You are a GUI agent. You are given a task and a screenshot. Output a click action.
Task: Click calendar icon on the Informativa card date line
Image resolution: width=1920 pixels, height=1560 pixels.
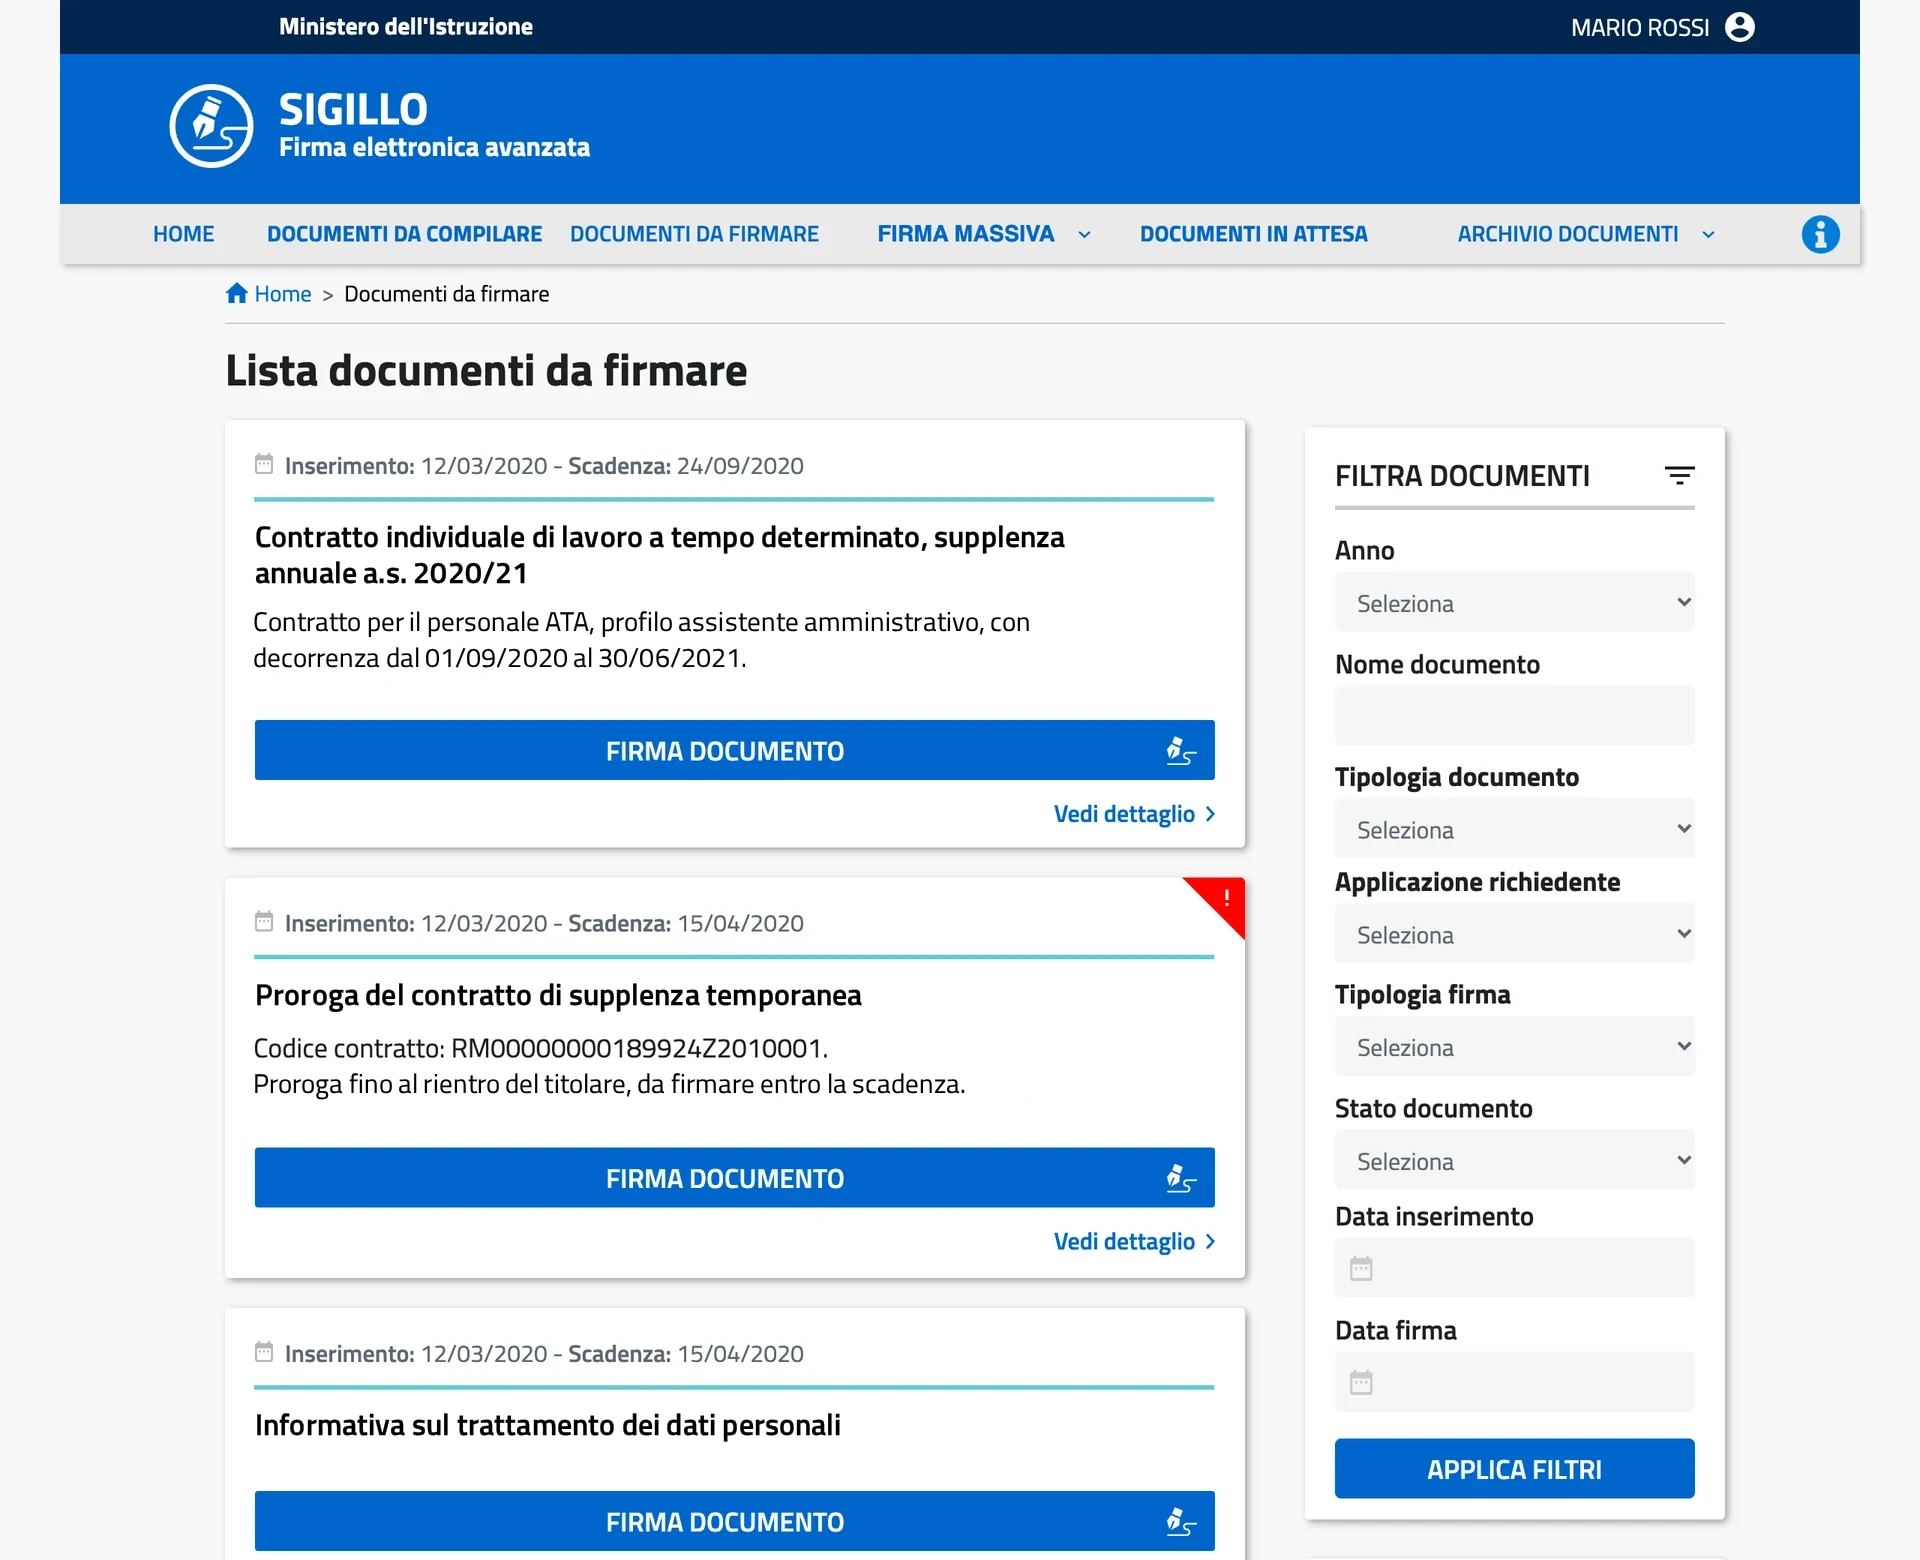[x=264, y=1352]
